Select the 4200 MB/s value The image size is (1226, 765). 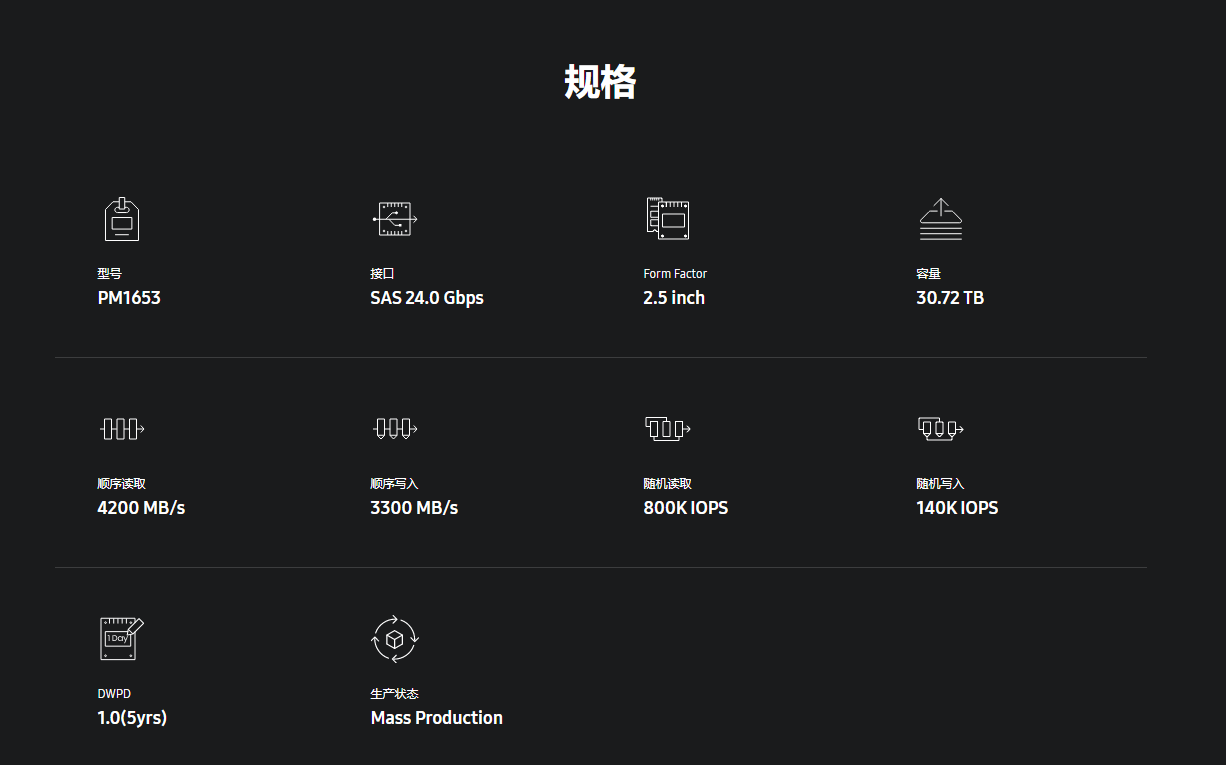pos(141,508)
